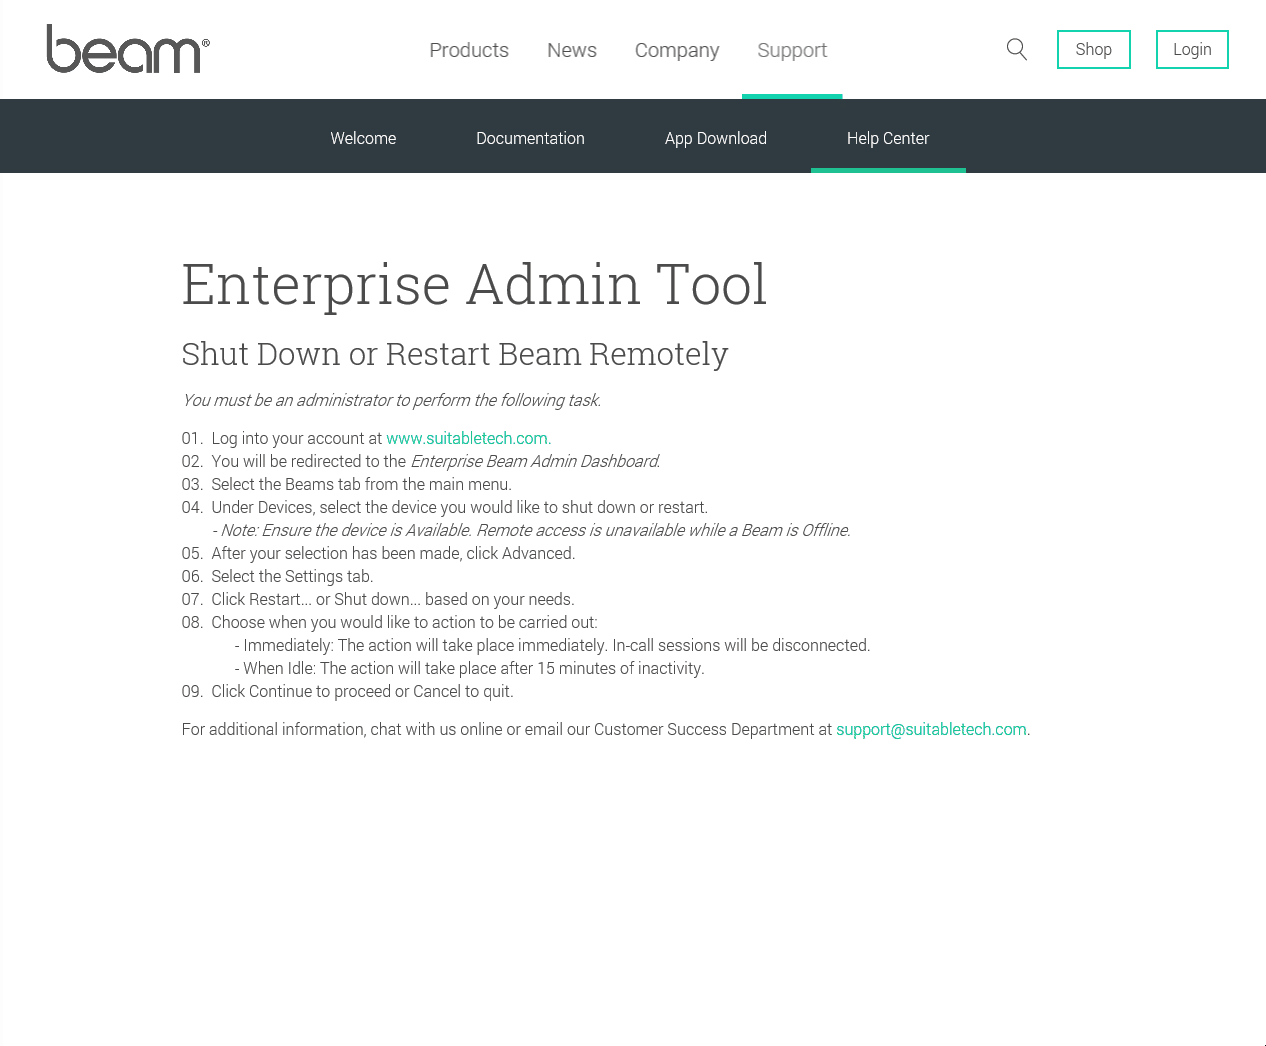
Task: Switch to the Welcome tab
Action: point(363,138)
